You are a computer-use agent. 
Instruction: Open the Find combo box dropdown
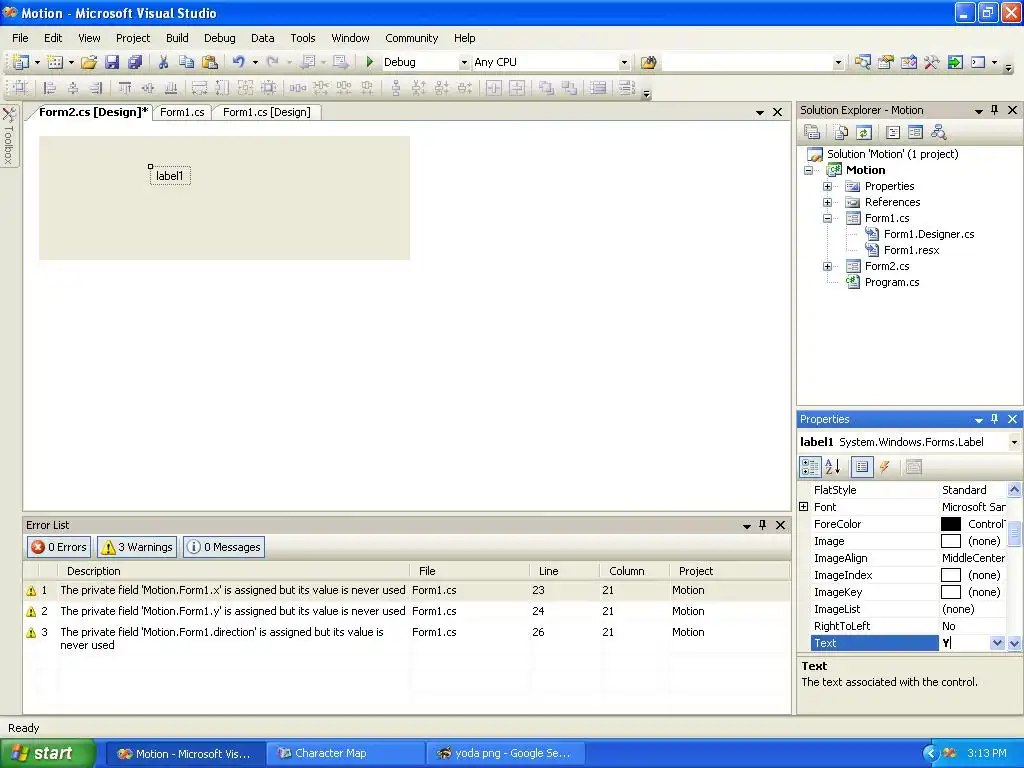click(x=838, y=62)
